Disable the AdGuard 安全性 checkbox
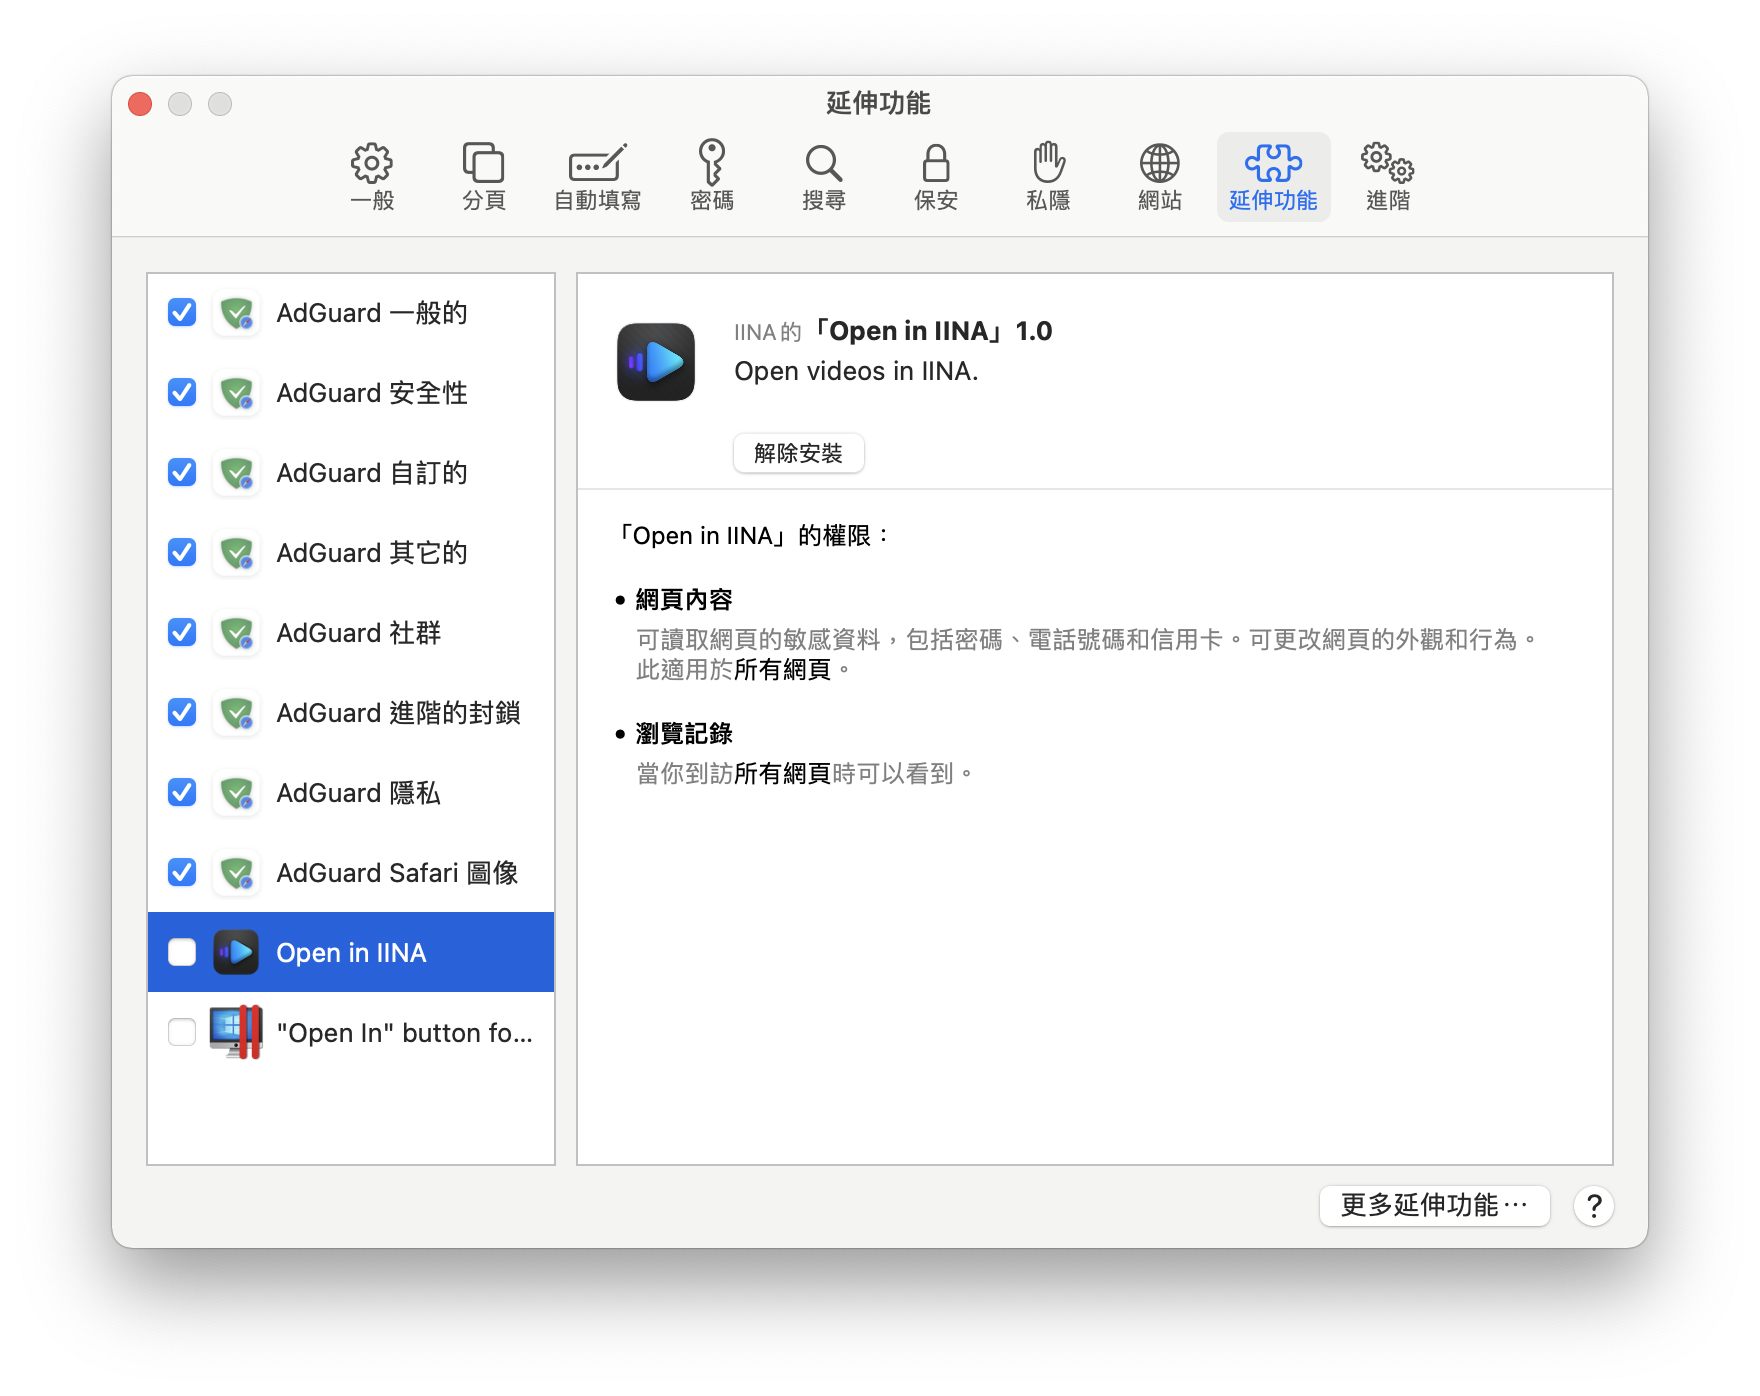This screenshot has height=1396, width=1760. 182,393
